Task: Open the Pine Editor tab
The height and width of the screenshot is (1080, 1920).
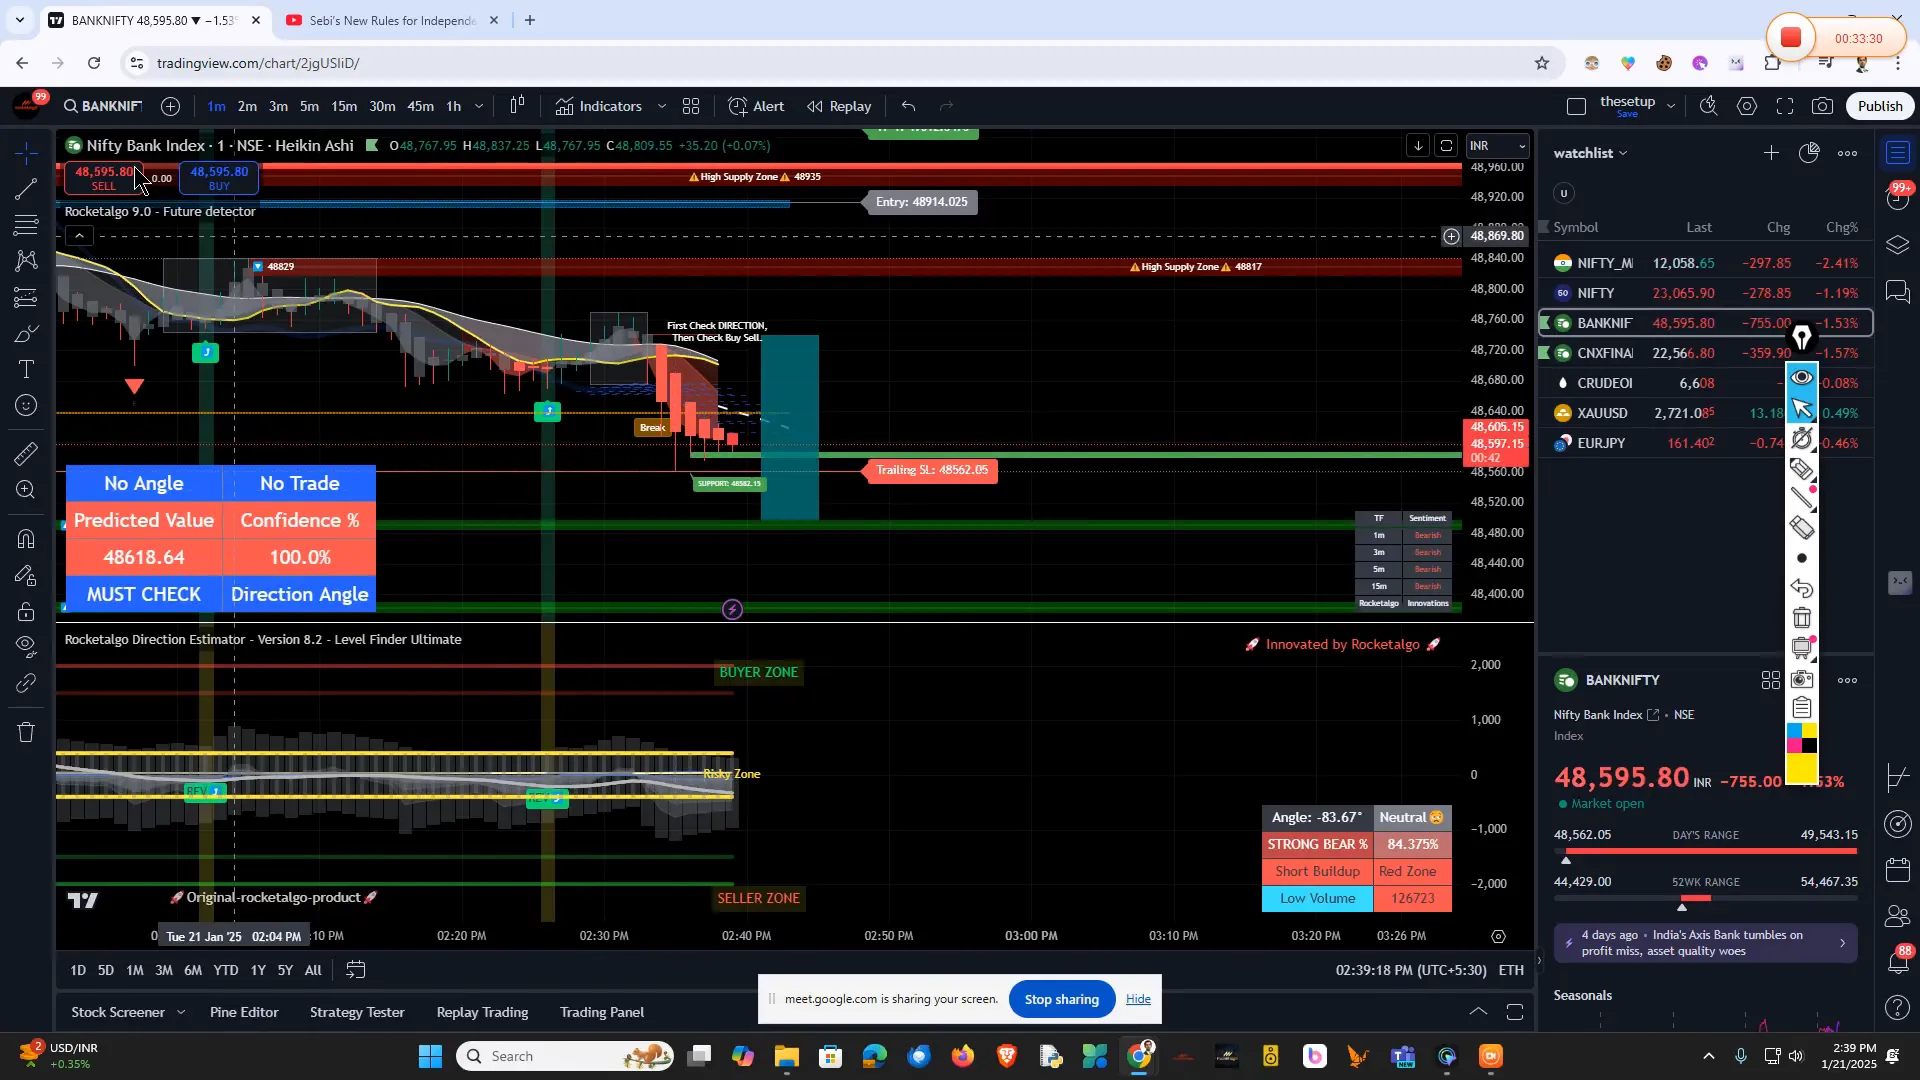Action: click(x=244, y=1012)
